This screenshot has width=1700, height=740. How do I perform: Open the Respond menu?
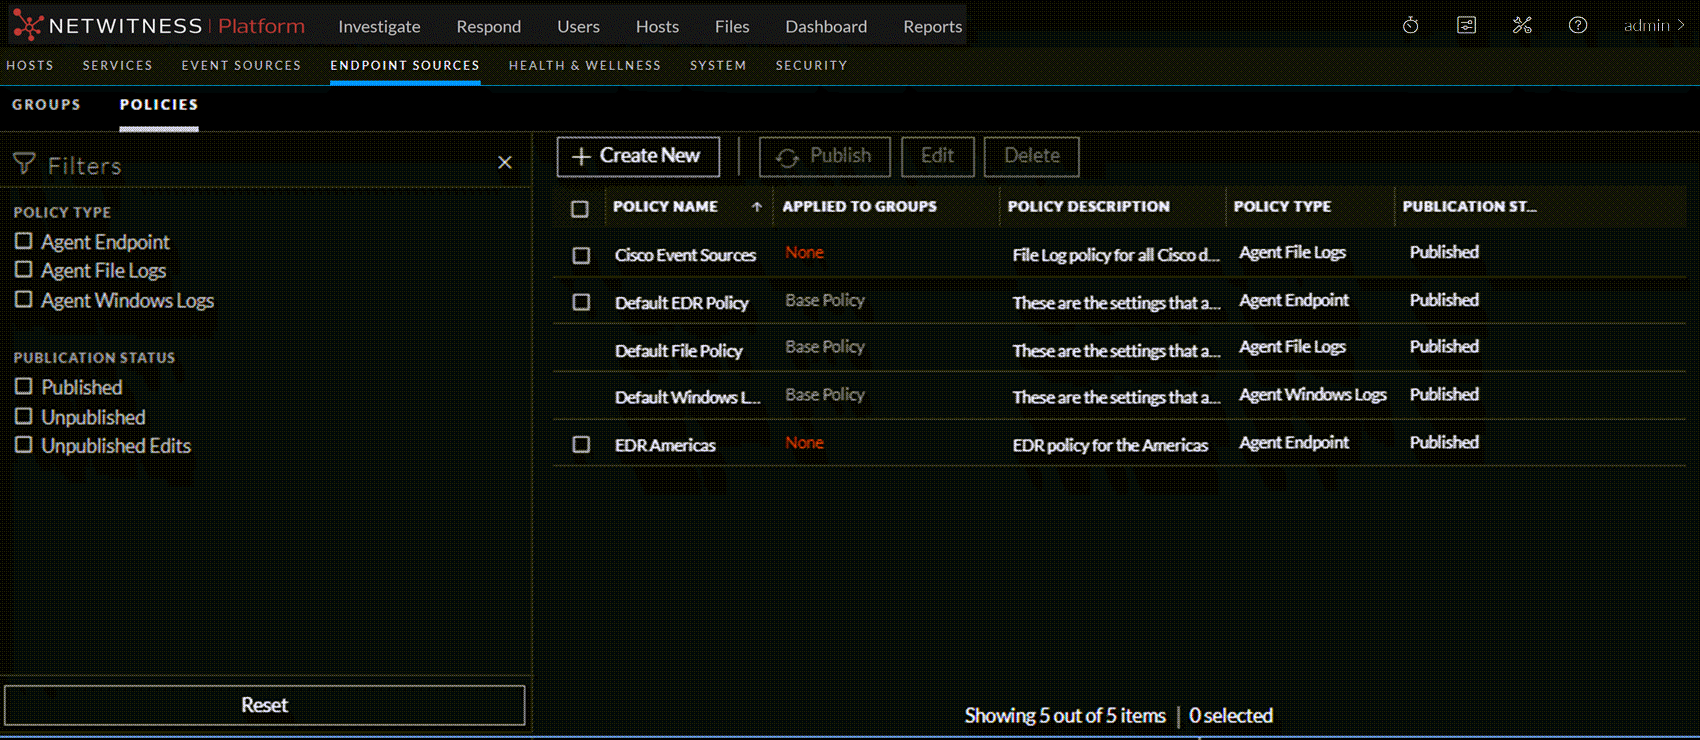(x=488, y=27)
